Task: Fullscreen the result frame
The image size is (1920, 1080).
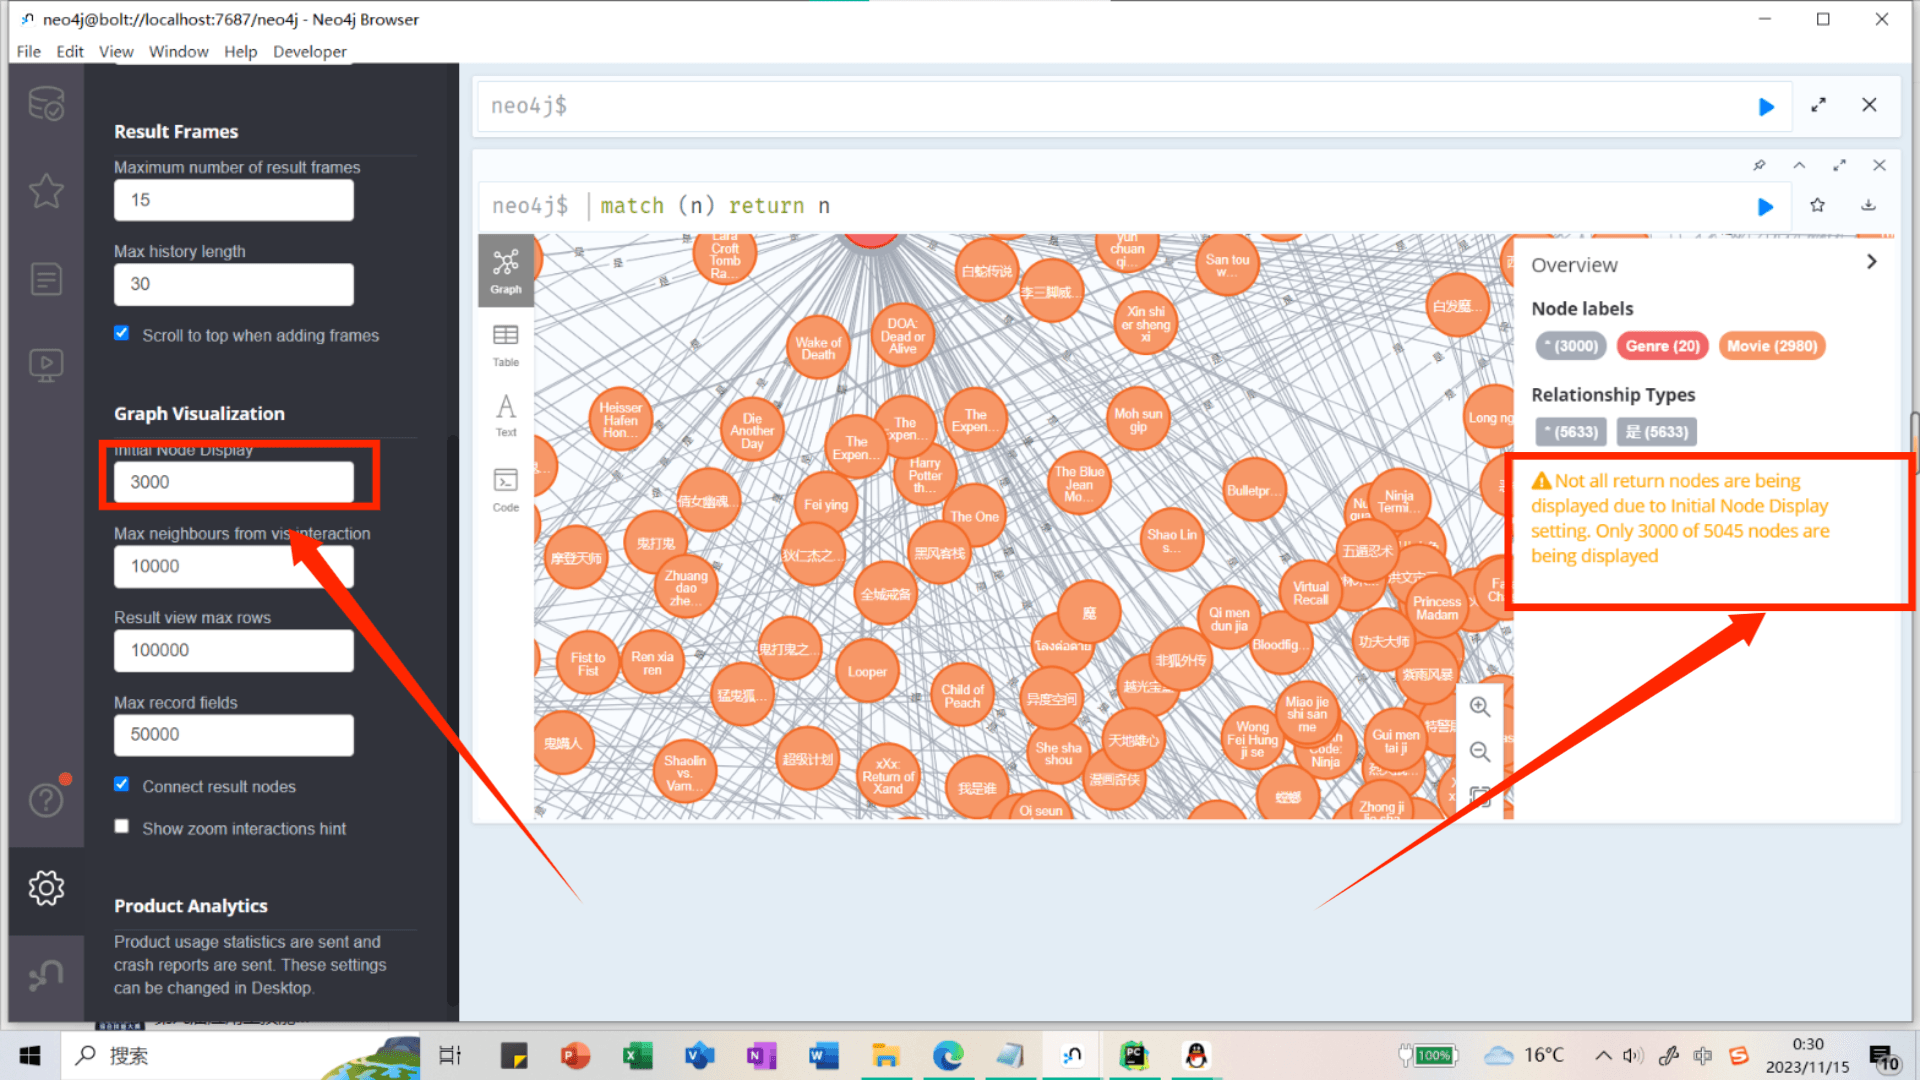Action: 1839,165
